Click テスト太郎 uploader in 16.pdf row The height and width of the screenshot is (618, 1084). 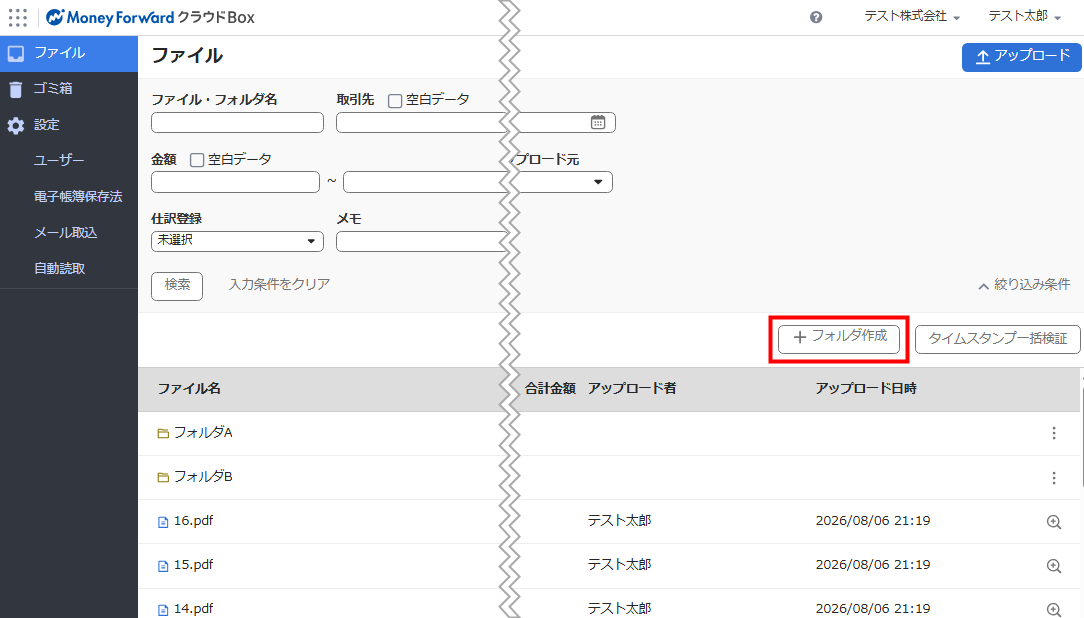coord(619,521)
